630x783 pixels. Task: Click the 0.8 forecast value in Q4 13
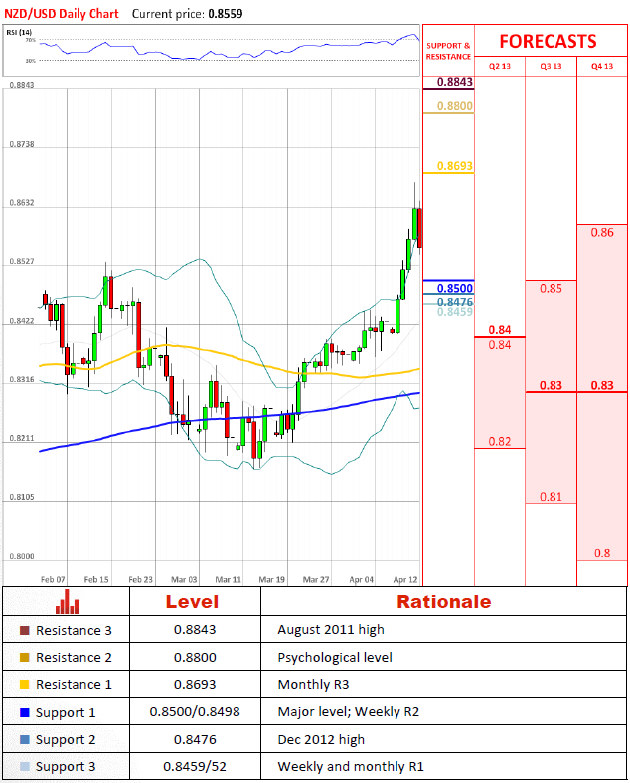tap(602, 553)
